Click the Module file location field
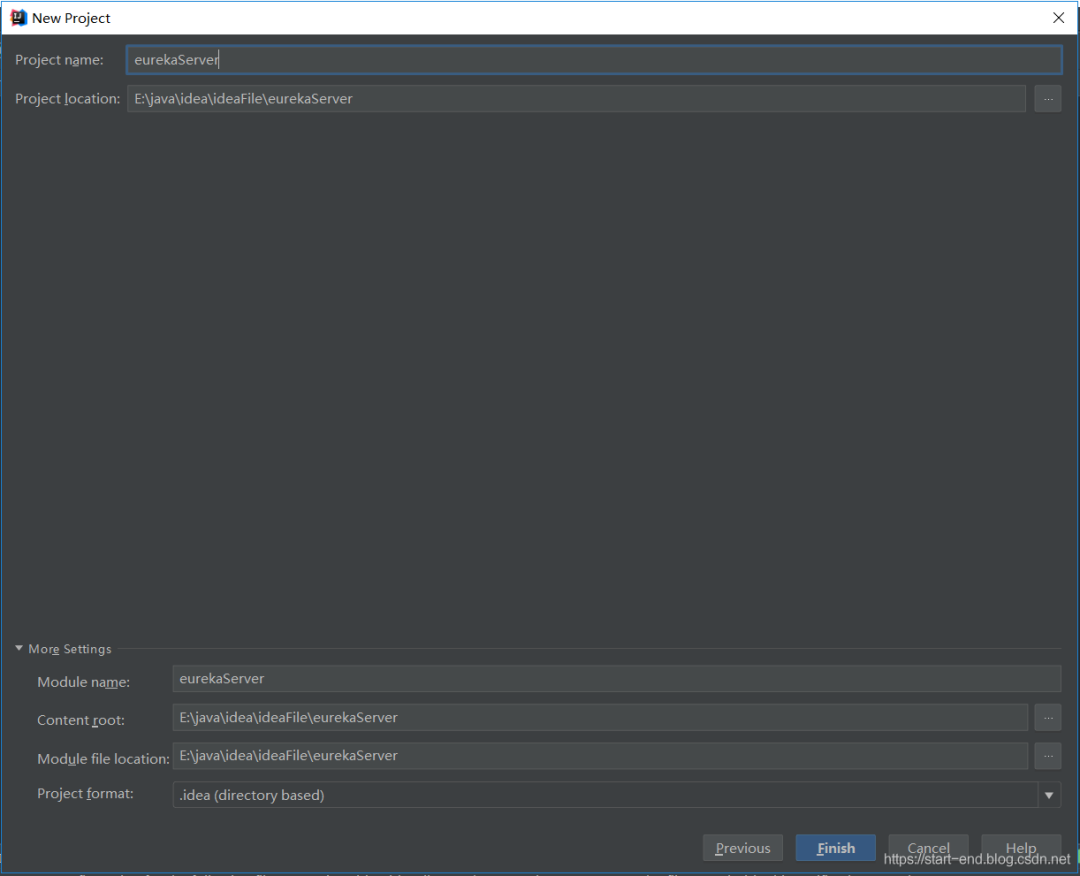The height and width of the screenshot is (876, 1080). [600, 755]
